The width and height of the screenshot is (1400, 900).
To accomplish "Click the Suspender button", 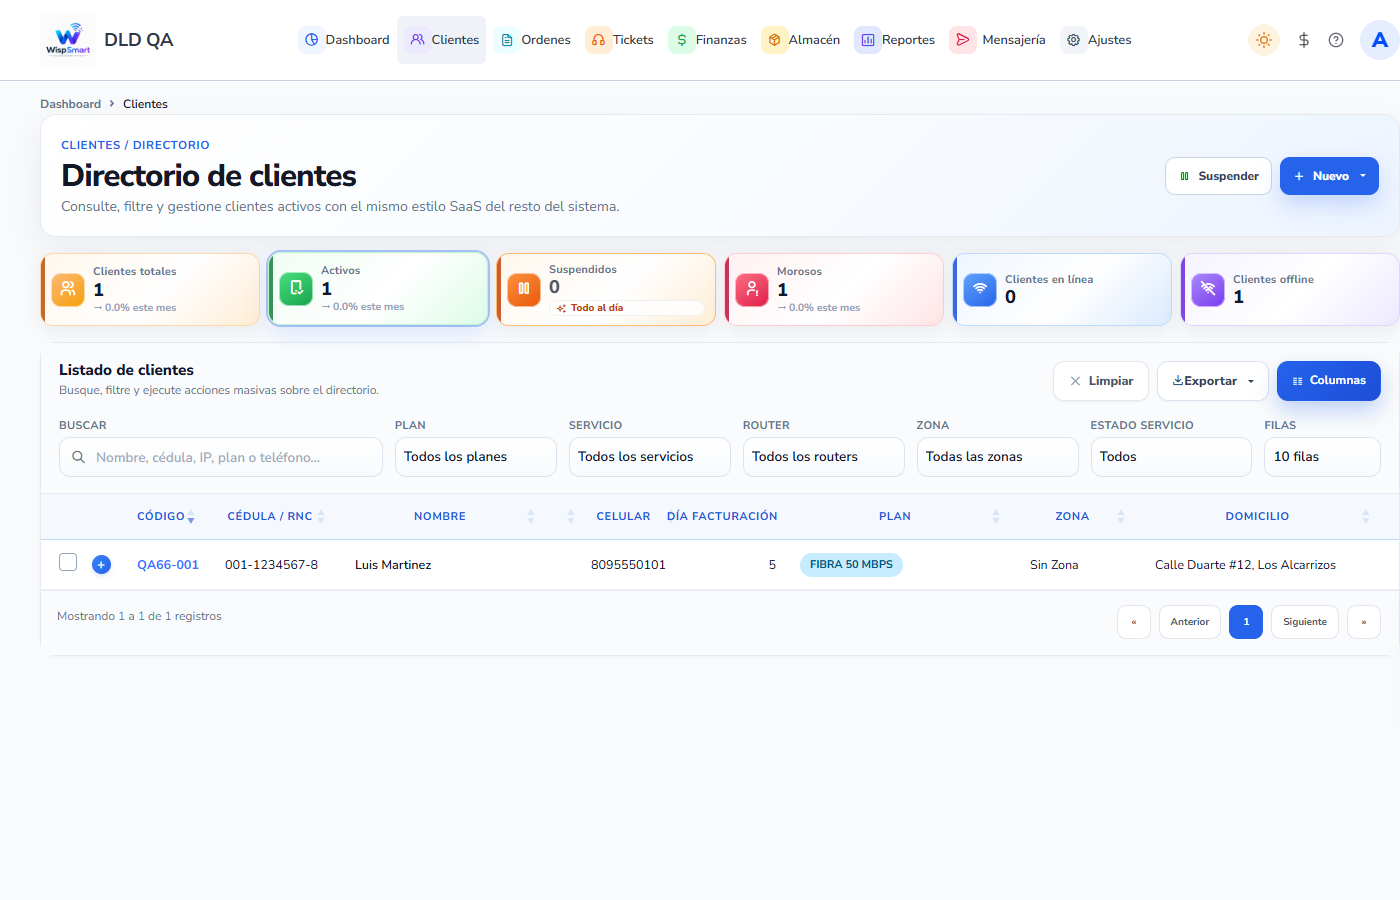I will (x=1218, y=176).
